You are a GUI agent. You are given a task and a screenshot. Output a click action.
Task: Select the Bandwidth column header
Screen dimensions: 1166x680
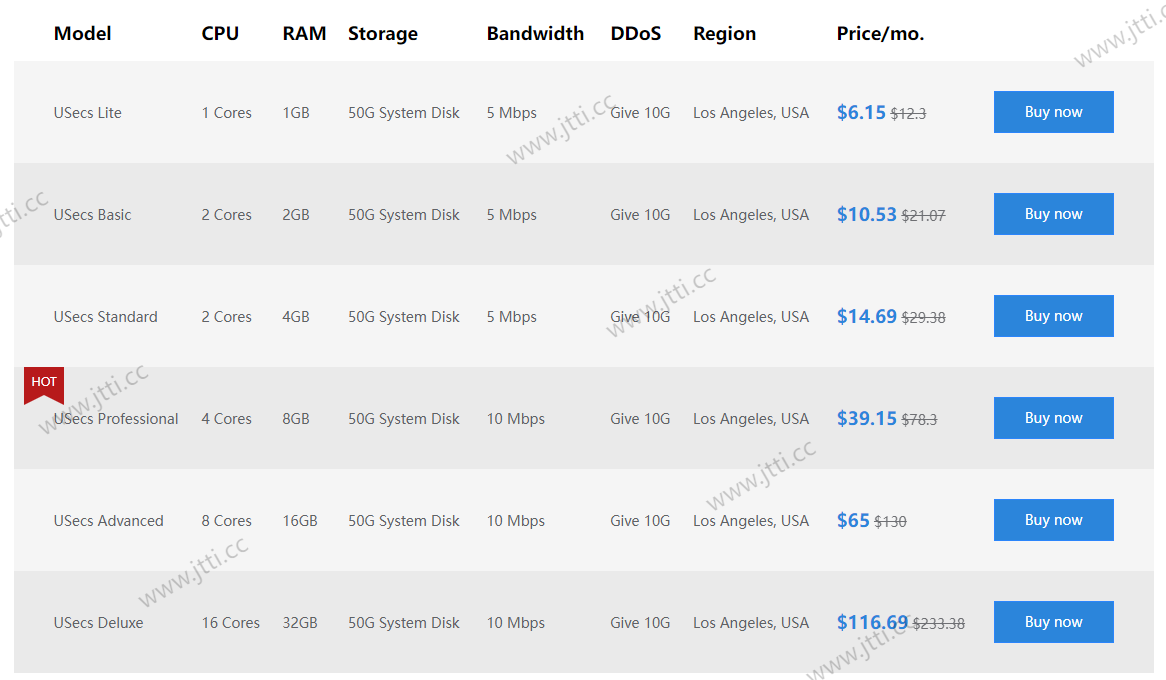[535, 33]
